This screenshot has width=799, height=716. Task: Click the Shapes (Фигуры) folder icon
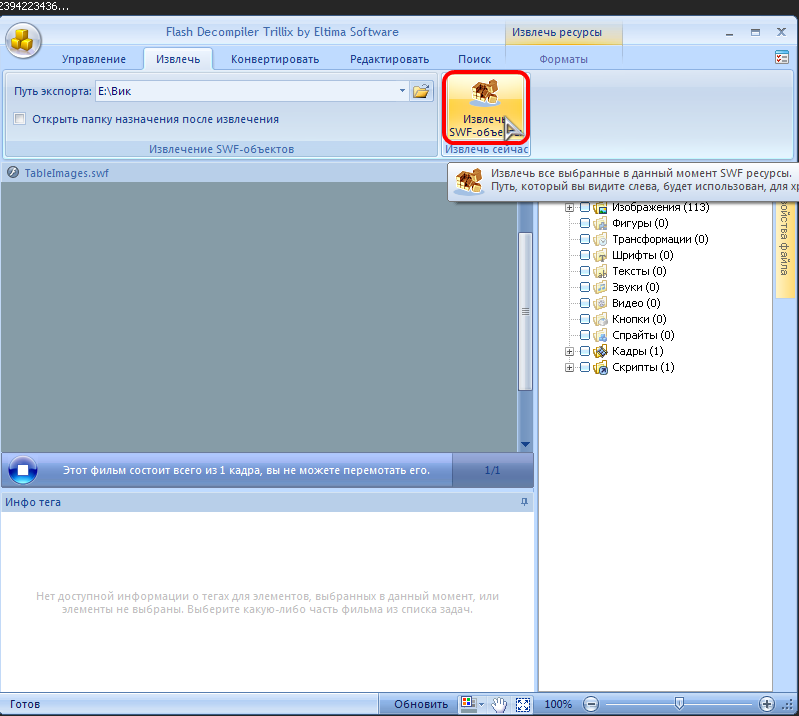pos(600,223)
